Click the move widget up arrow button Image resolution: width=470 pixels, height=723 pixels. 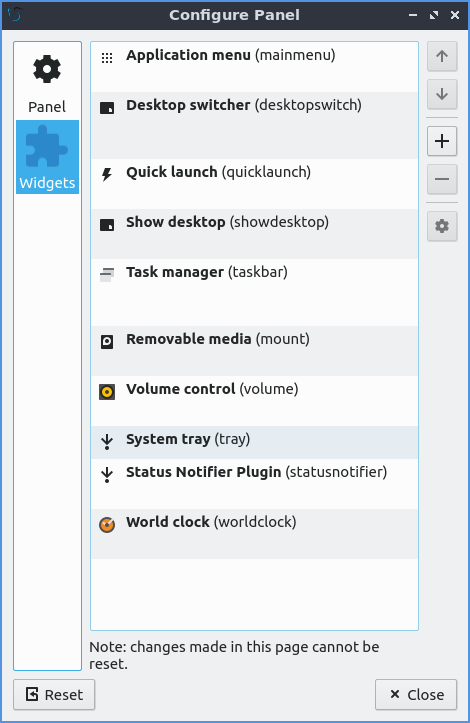coord(442,56)
